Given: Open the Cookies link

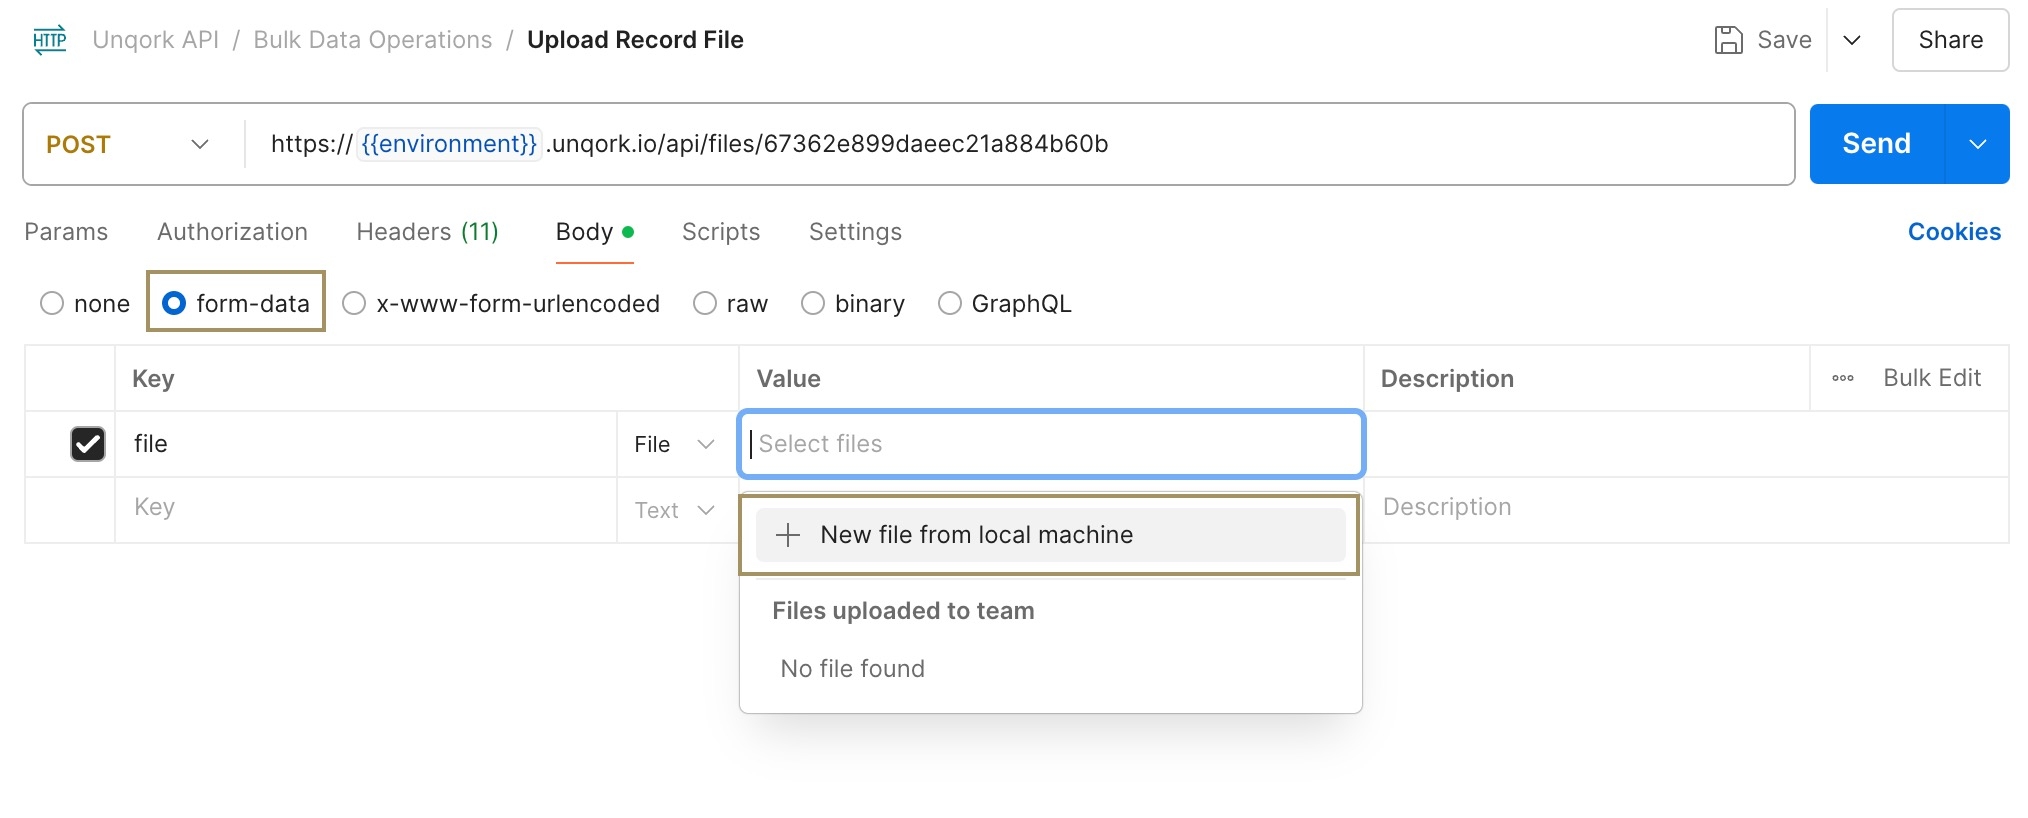Looking at the screenshot, I should pyautogui.click(x=1954, y=232).
